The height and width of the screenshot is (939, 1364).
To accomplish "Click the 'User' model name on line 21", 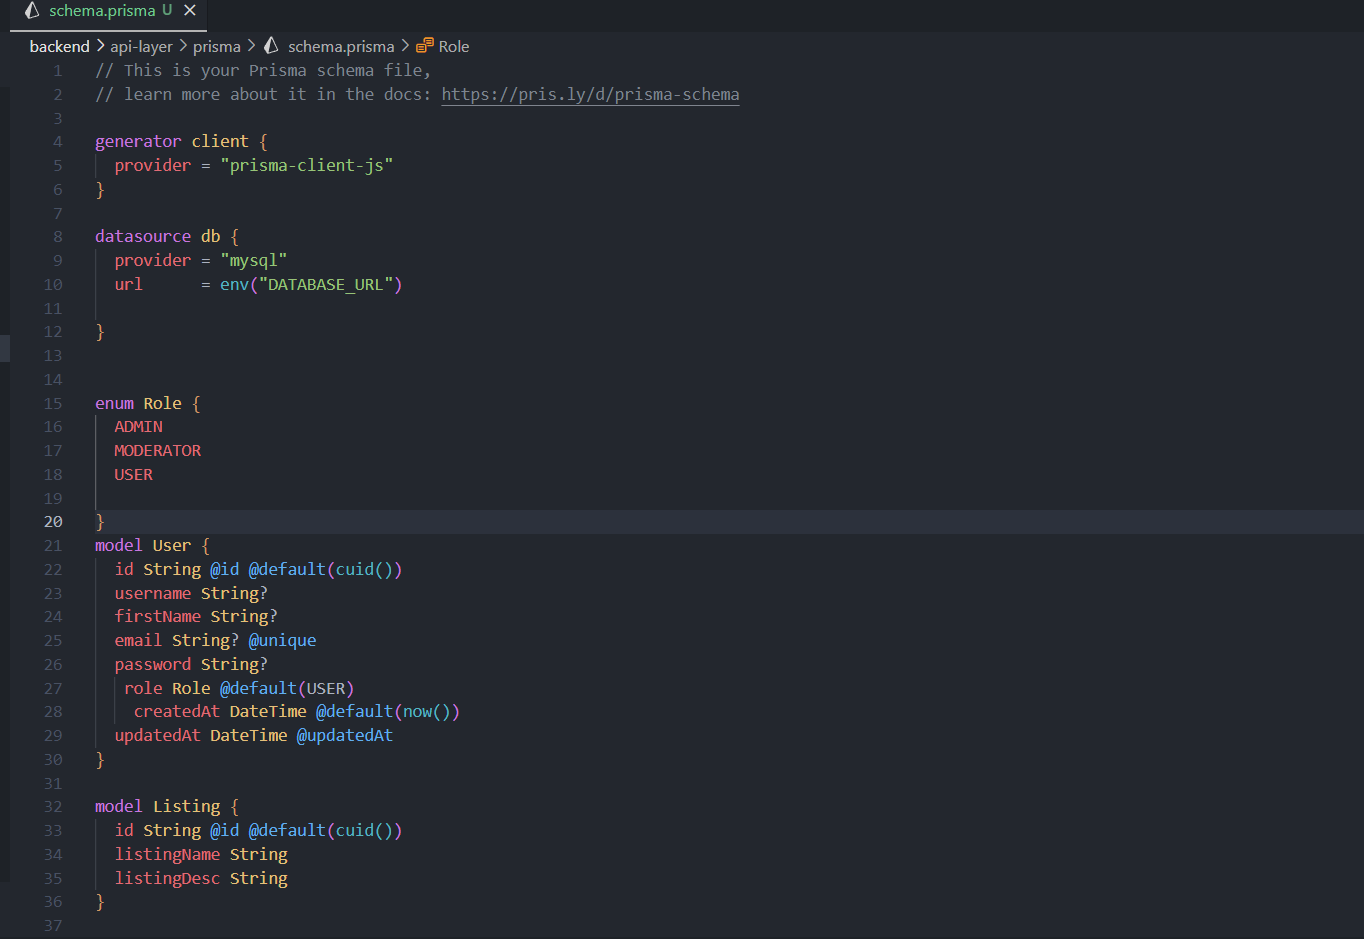I will pyautogui.click(x=172, y=546).
